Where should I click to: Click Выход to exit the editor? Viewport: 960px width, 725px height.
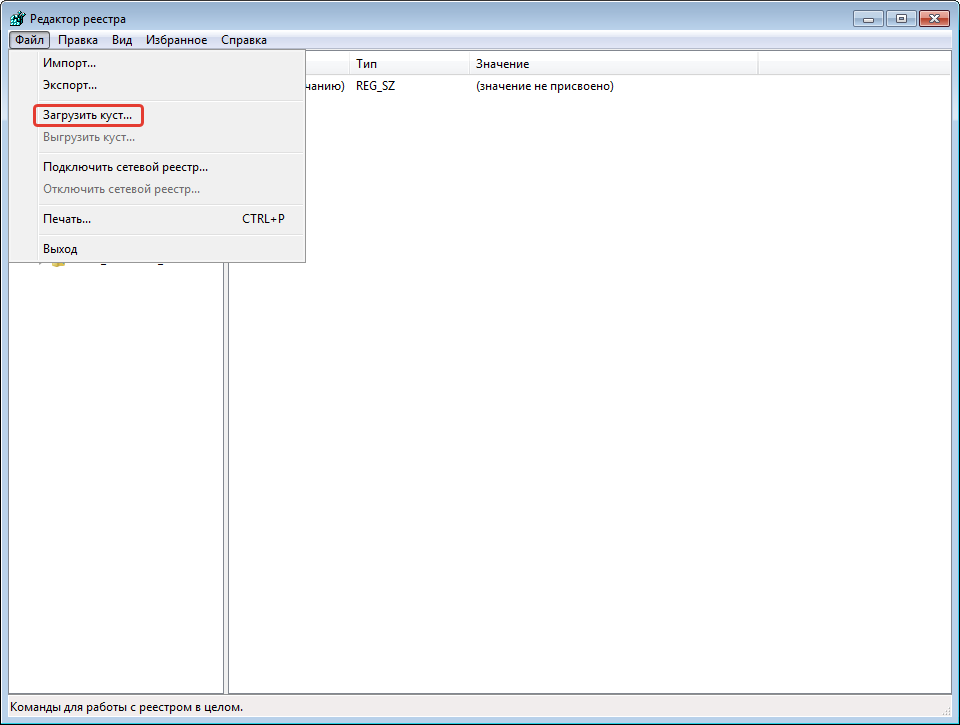pyautogui.click(x=60, y=249)
